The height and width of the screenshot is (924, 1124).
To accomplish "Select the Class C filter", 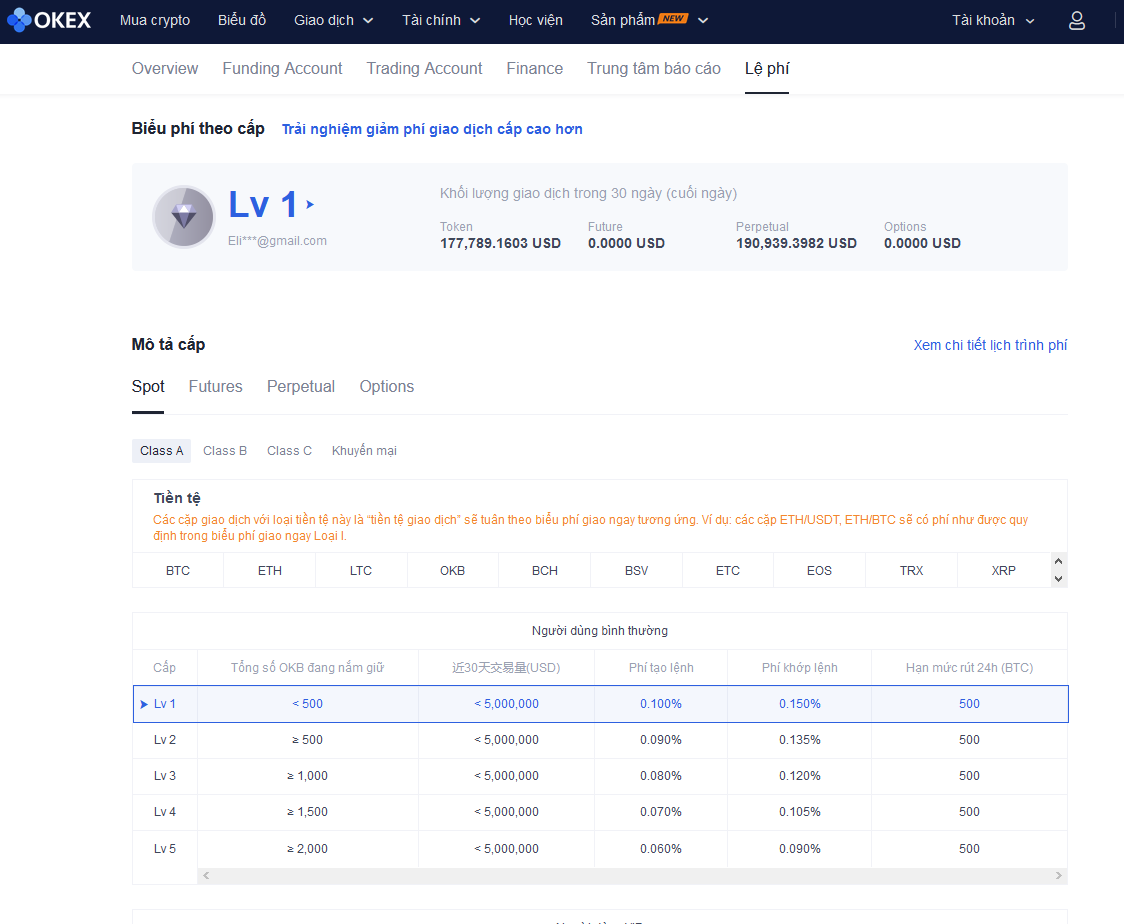I will coord(289,451).
